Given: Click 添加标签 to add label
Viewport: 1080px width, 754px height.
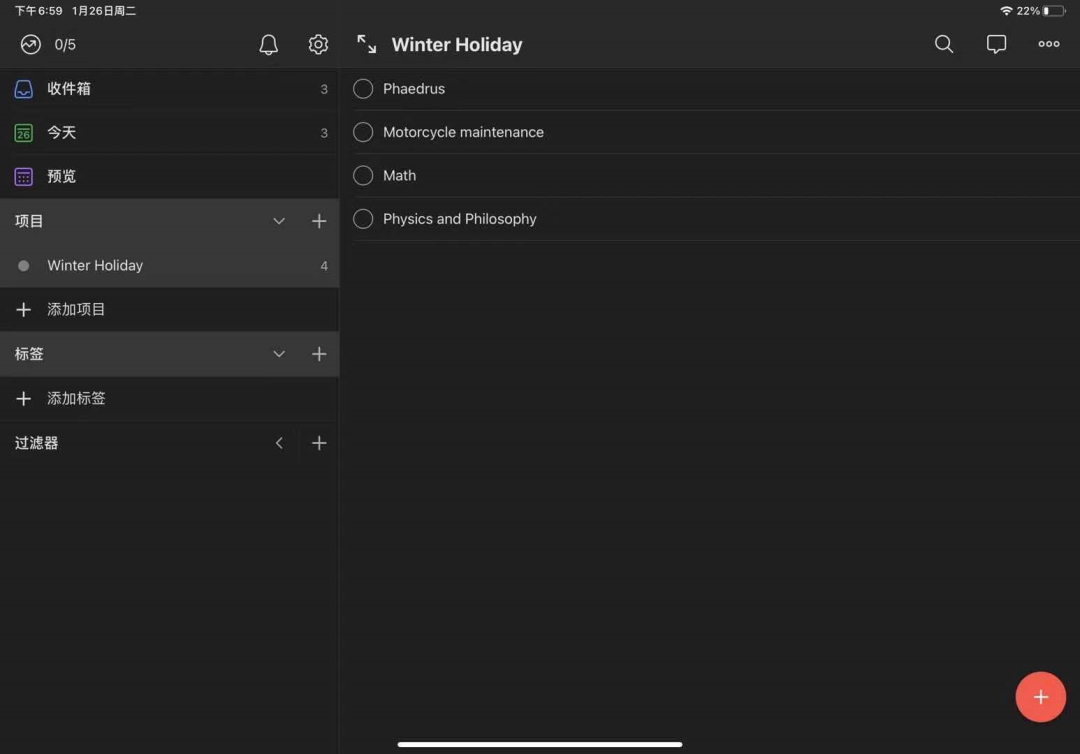Looking at the screenshot, I should pyautogui.click(x=76, y=398).
